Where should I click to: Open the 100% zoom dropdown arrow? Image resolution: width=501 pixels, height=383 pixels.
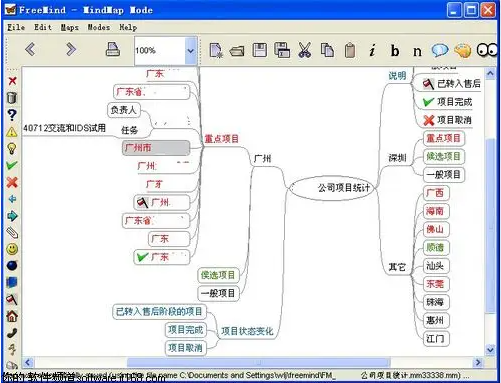[190, 51]
